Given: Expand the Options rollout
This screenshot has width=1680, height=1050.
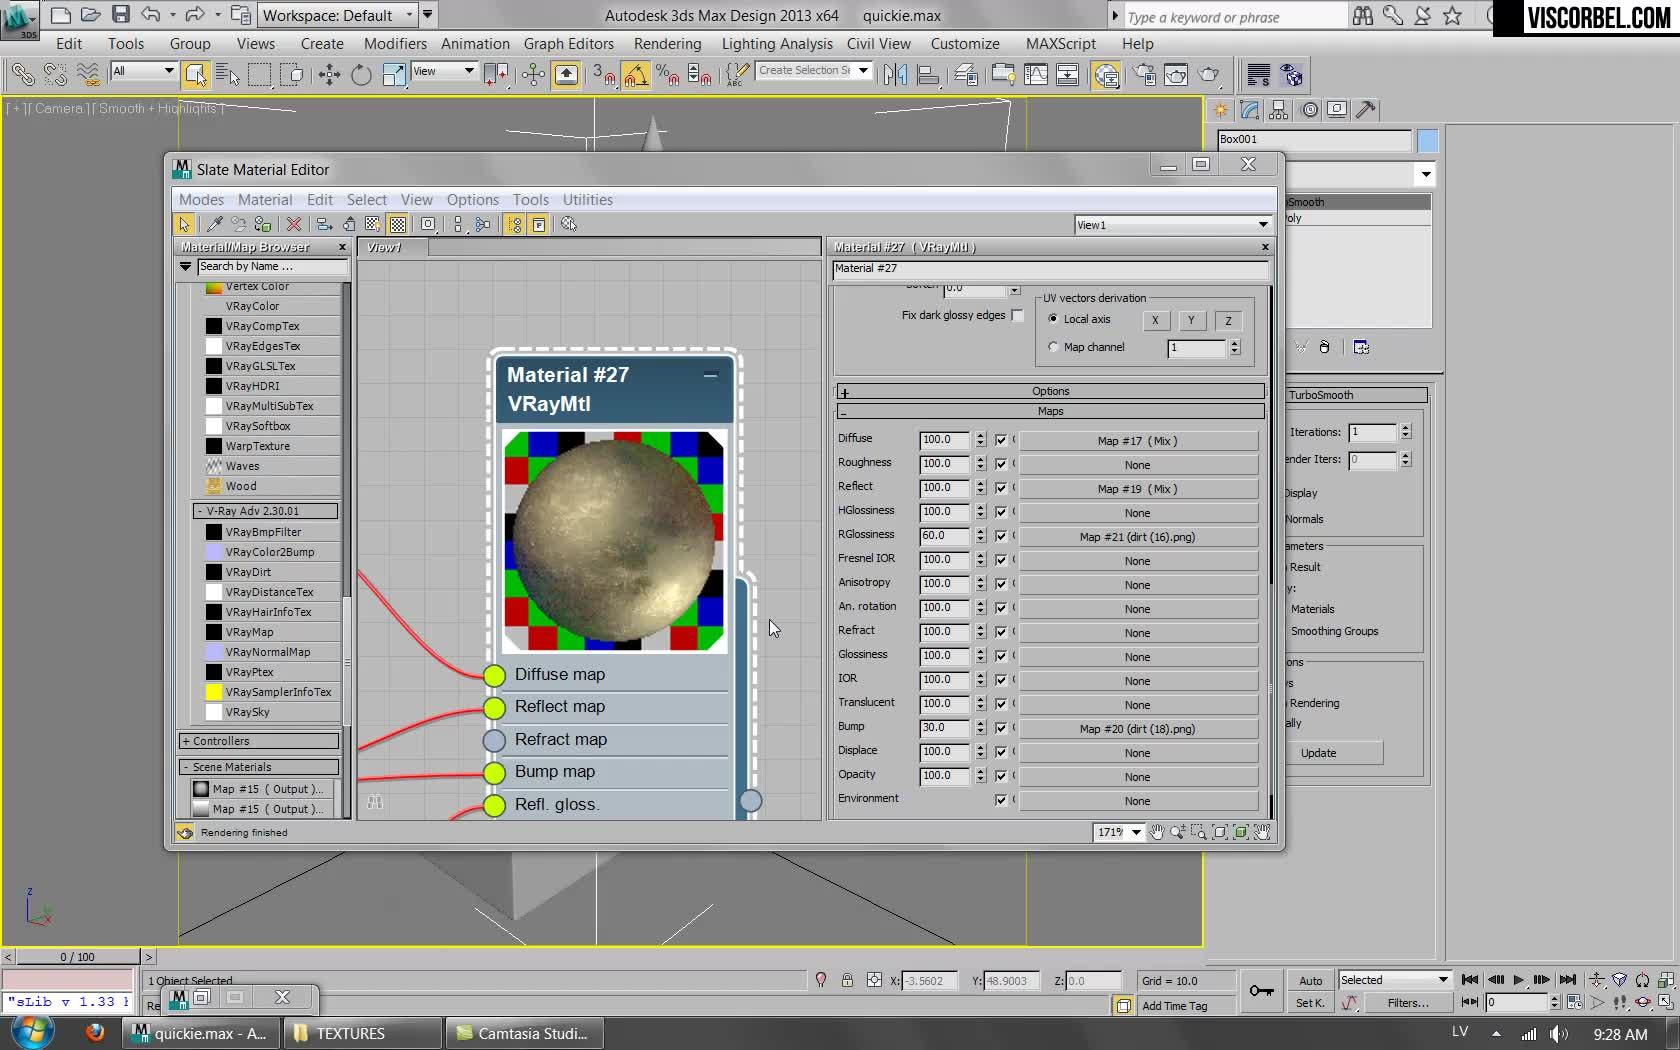Looking at the screenshot, I should click(1050, 391).
